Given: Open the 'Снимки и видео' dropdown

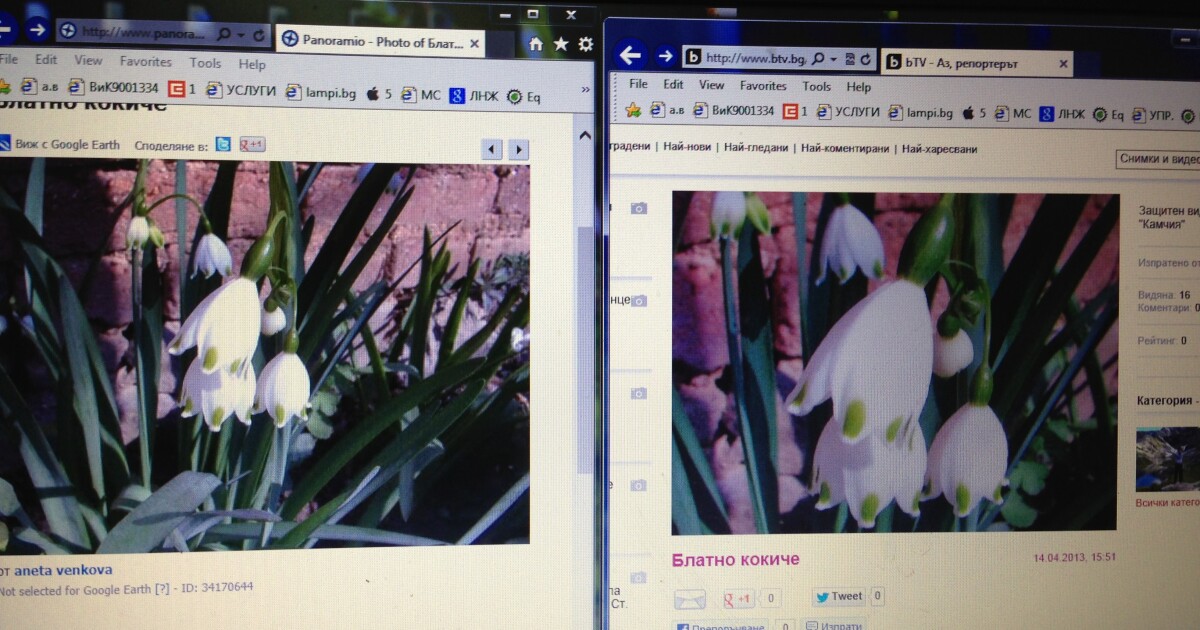Looking at the screenshot, I should click(x=1158, y=159).
